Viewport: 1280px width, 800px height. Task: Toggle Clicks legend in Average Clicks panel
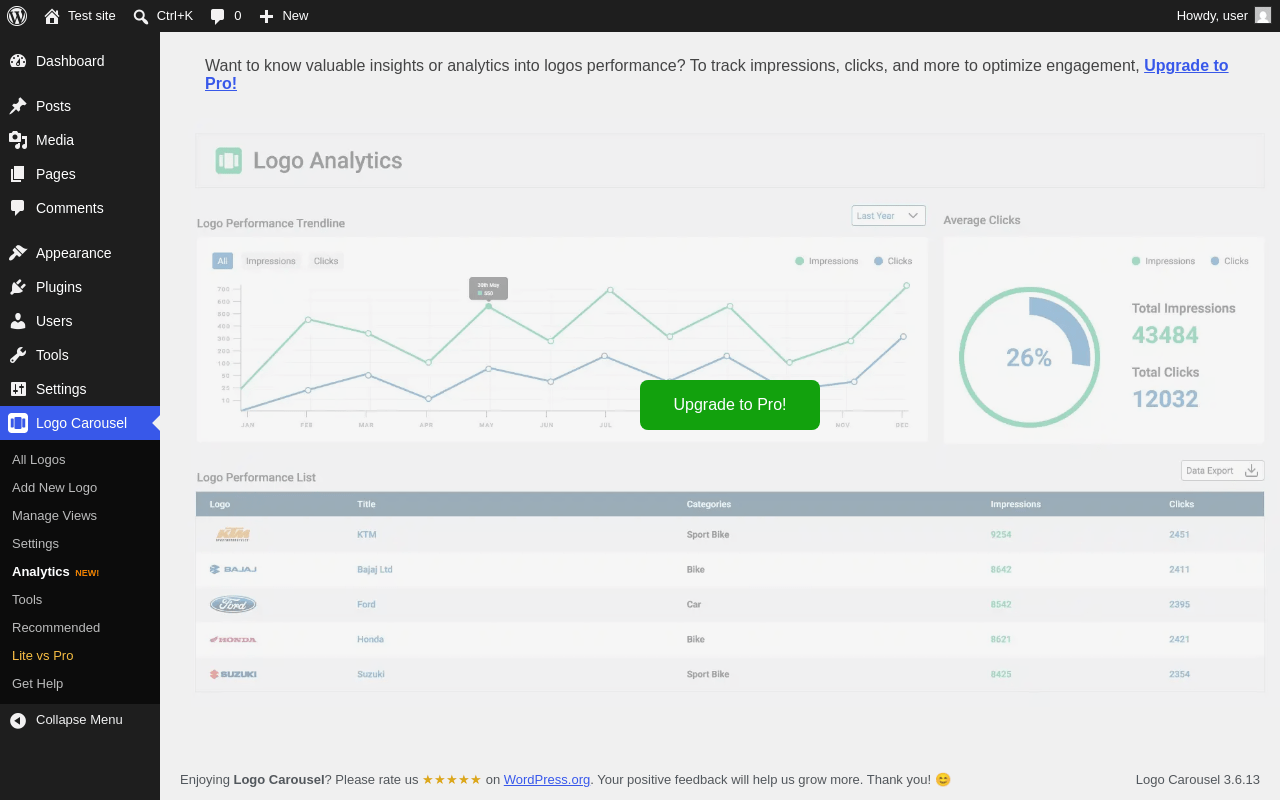pos(1229,261)
